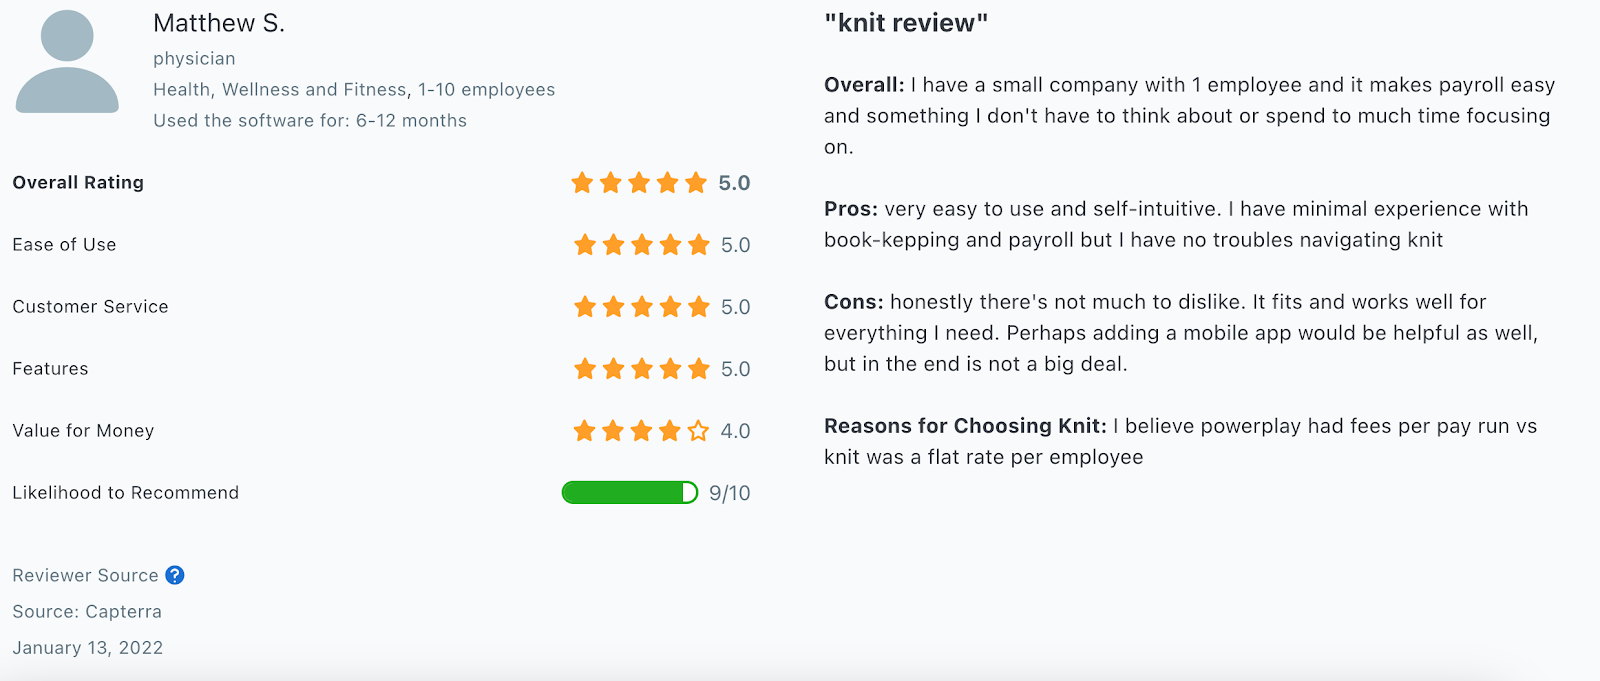Click the Value for Money 4.0 score
1600x681 pixels.
click(x=736, y=431)
